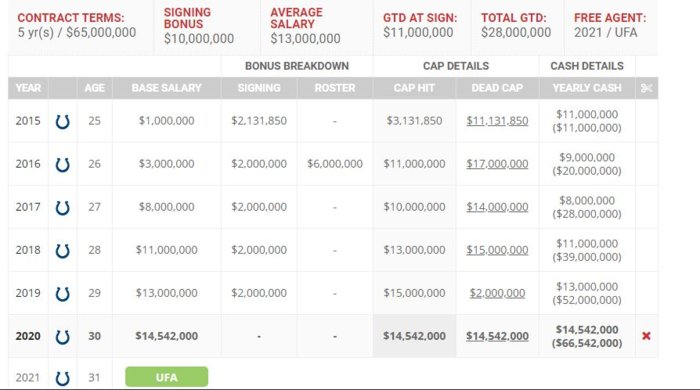
Task: Click the BASE SALARY column header
Action: 167,88
